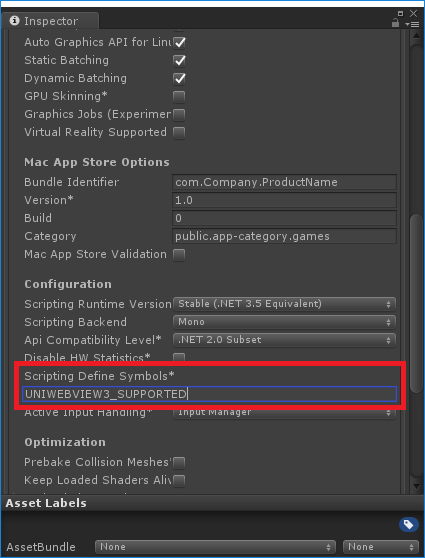Click the Mac App Store Validation label
This screenshot has height=558, width=425.
pyautogui.click(x=95, y=254)
